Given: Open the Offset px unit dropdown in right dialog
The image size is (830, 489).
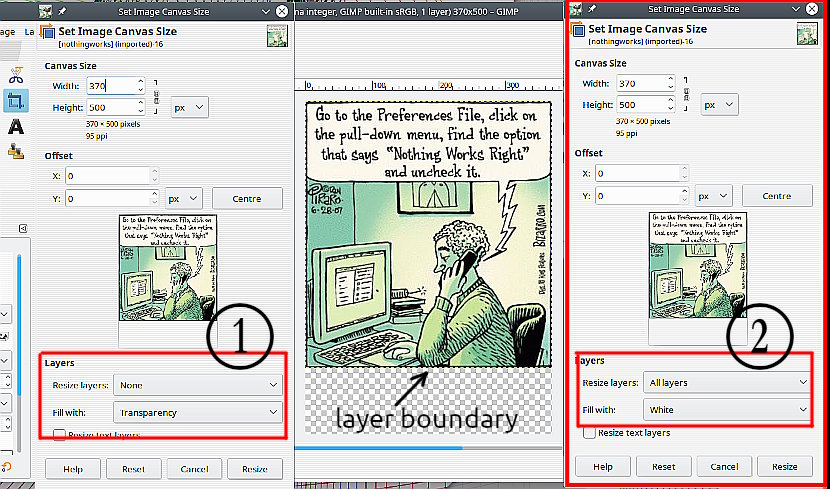Looking at the screenshot, I should [x=714, y=196].
